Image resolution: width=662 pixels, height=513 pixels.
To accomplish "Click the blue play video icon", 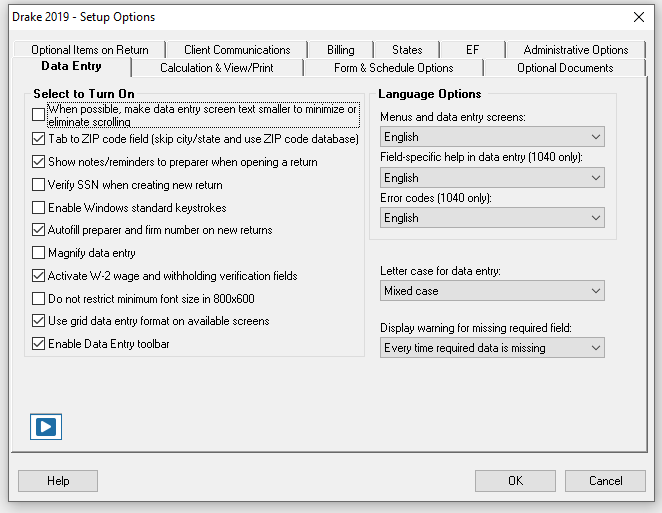I will [46, 427].
